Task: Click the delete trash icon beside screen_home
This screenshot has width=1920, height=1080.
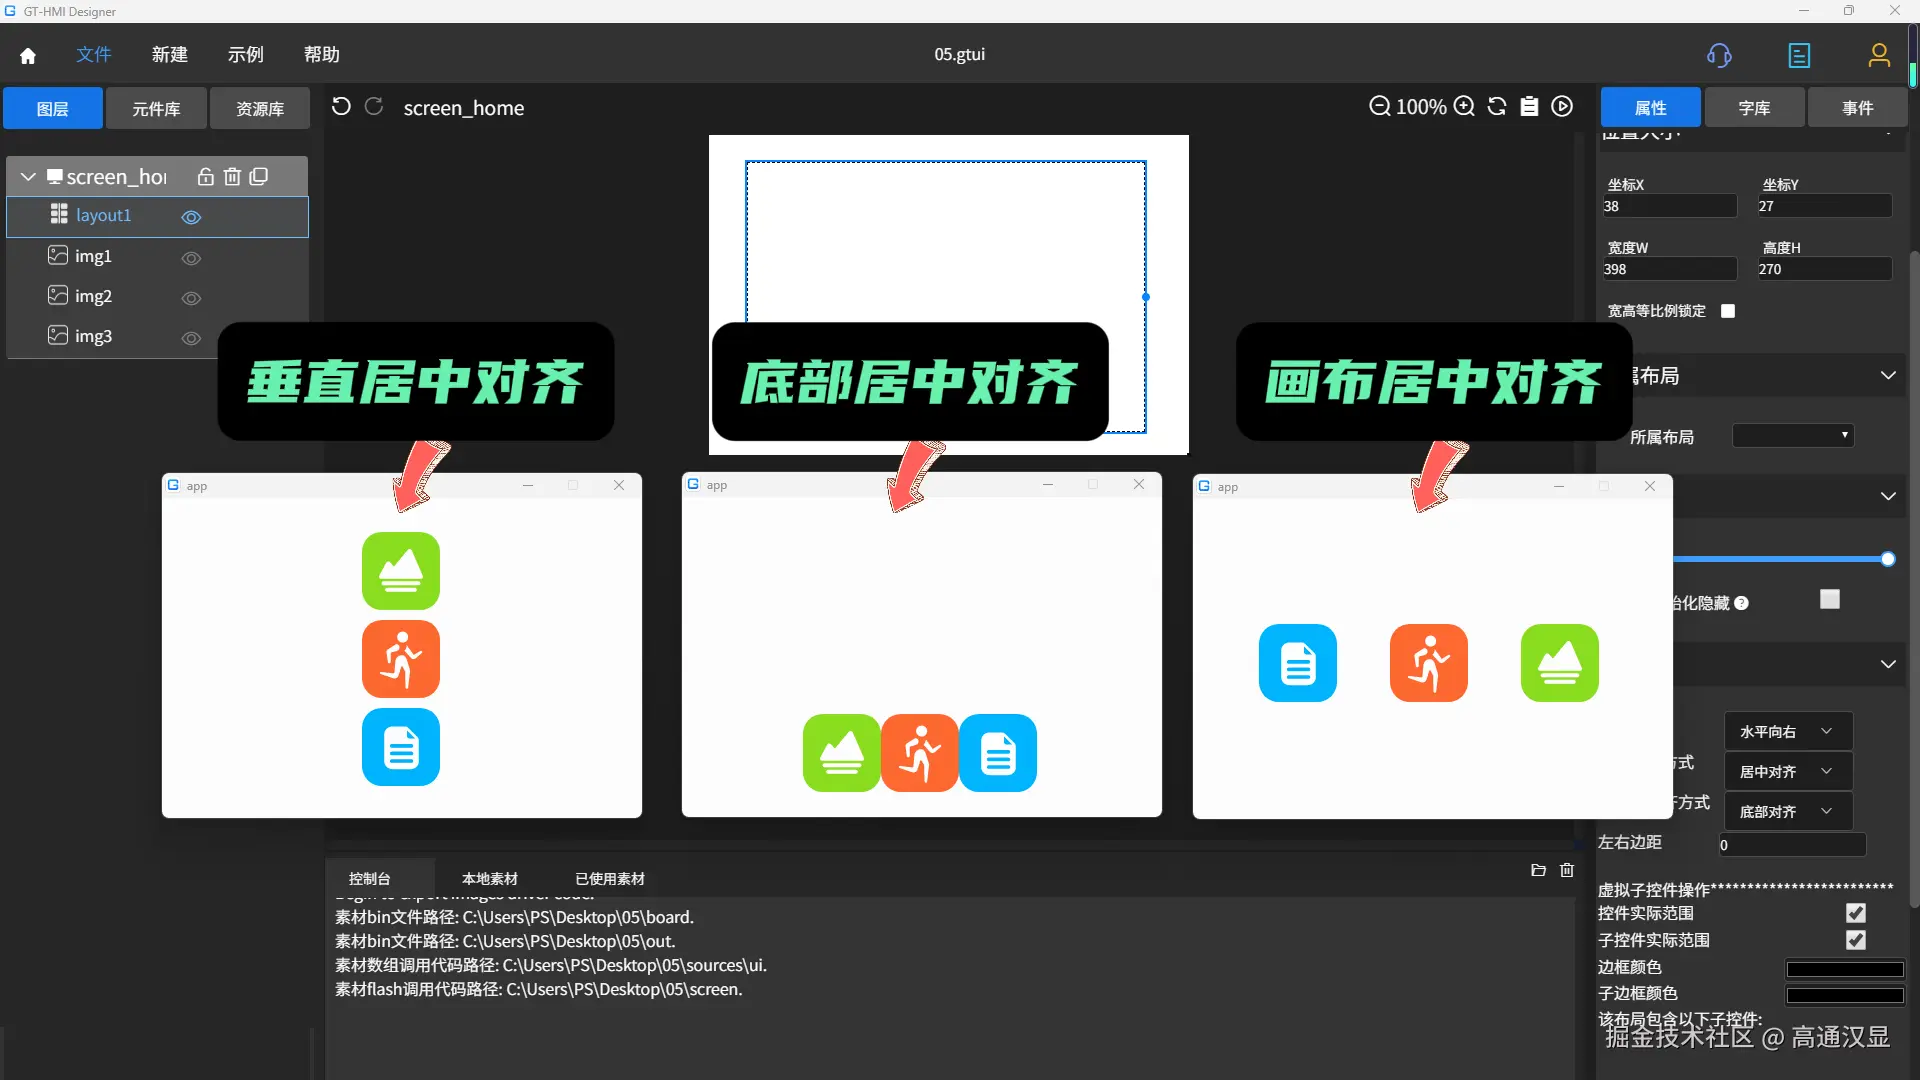Action: 232,177
